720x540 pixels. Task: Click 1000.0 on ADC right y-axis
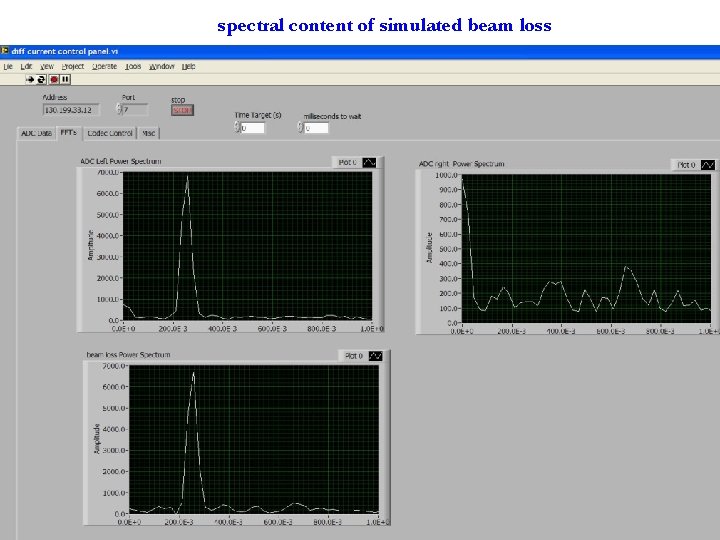tap(446, 175)
